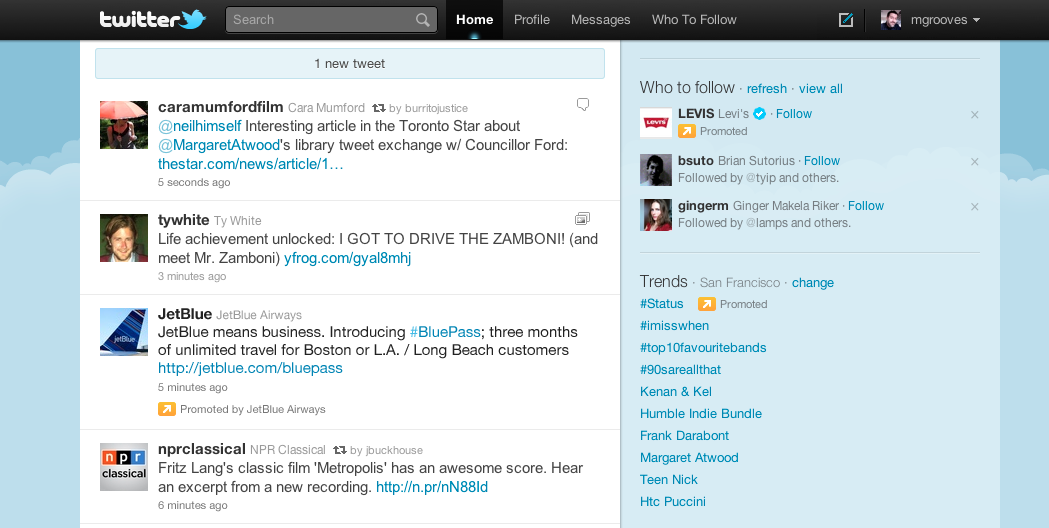Open the #BluePass hashtag link
This screenshot has height=528, width=1049.
pyautogui.click(x=445, y=332)
